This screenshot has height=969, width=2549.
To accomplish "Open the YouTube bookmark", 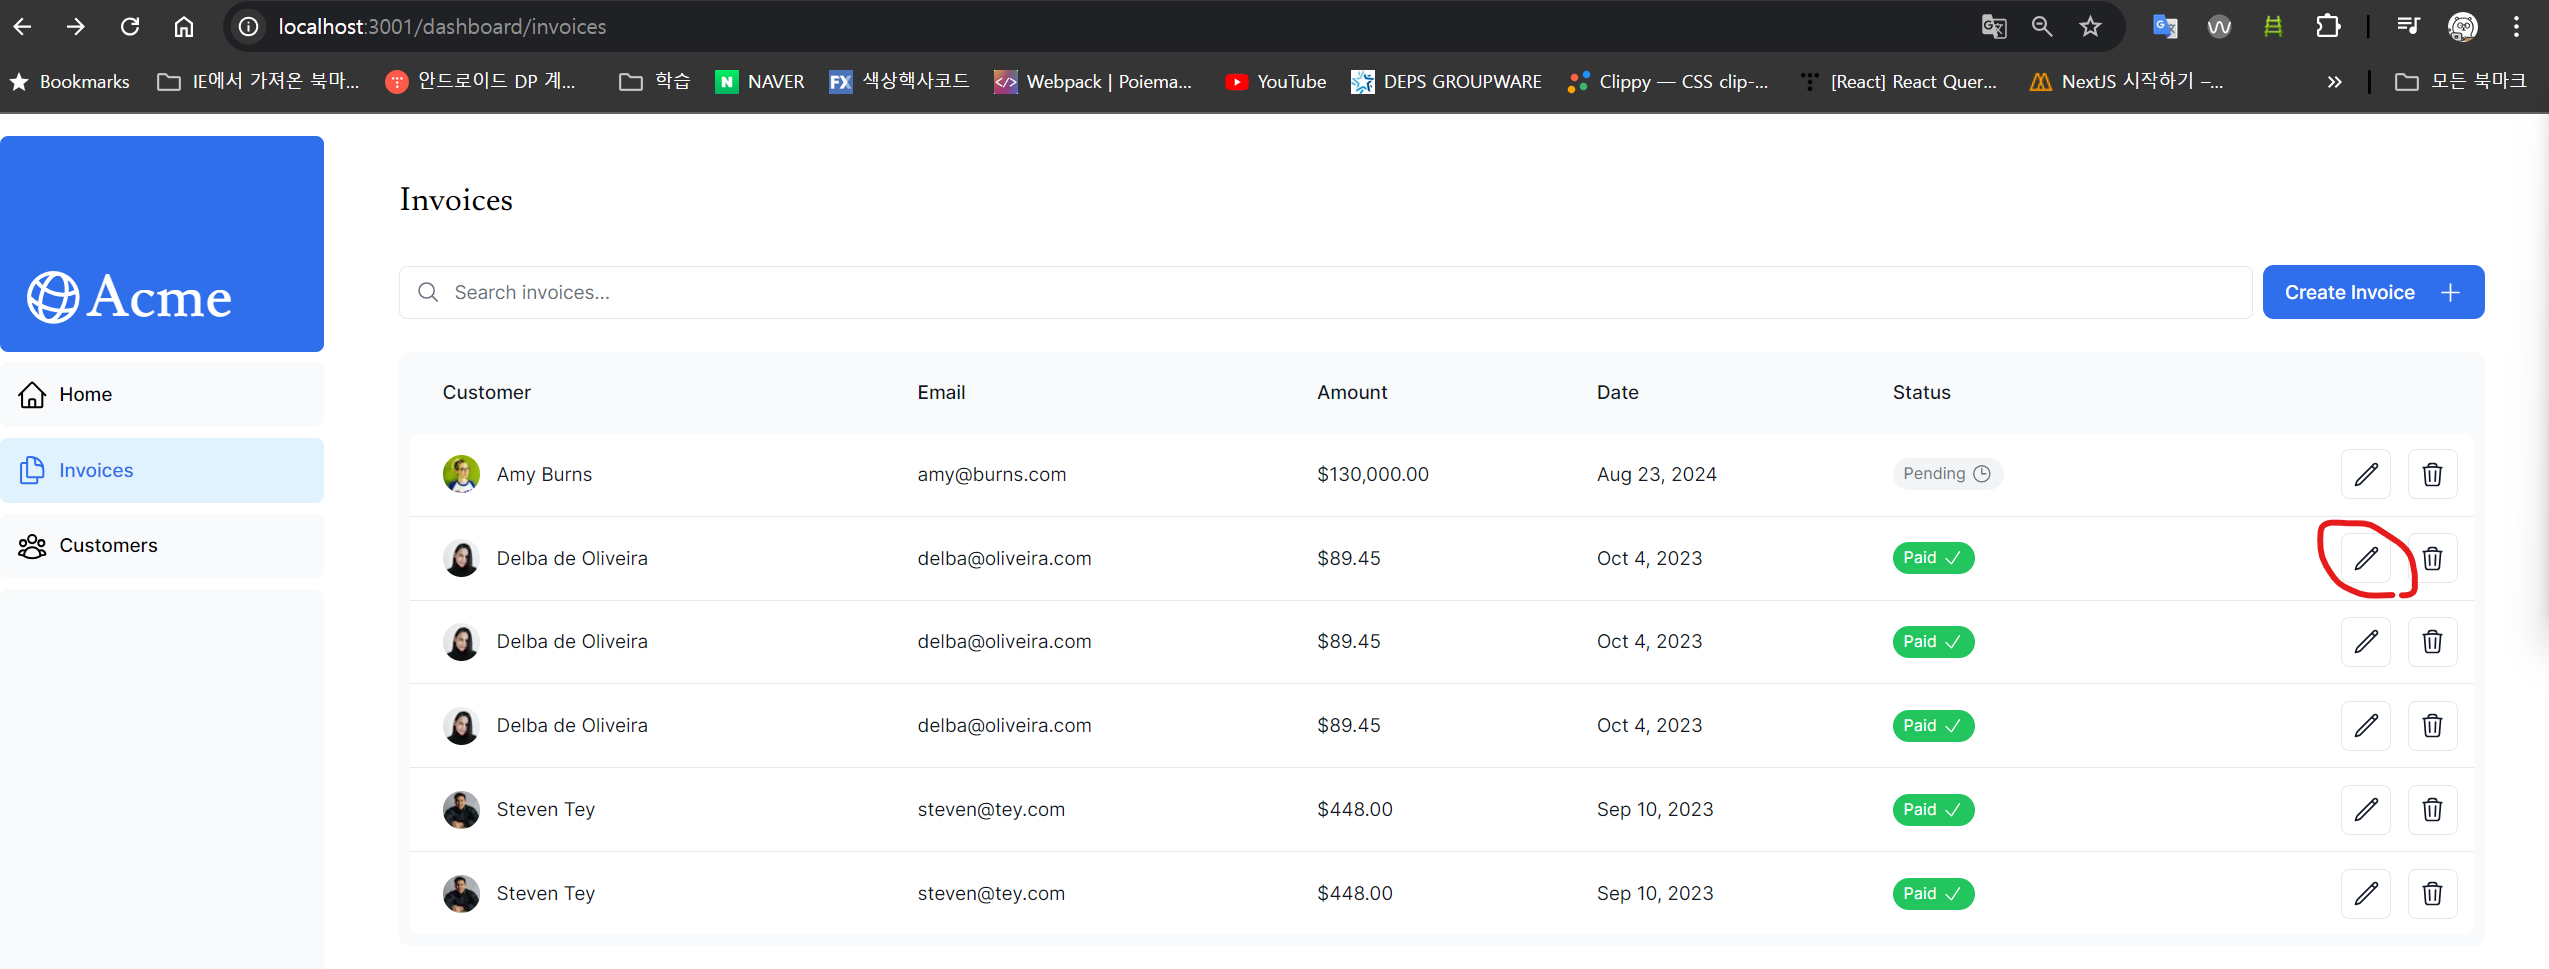I will [1276, 82].
